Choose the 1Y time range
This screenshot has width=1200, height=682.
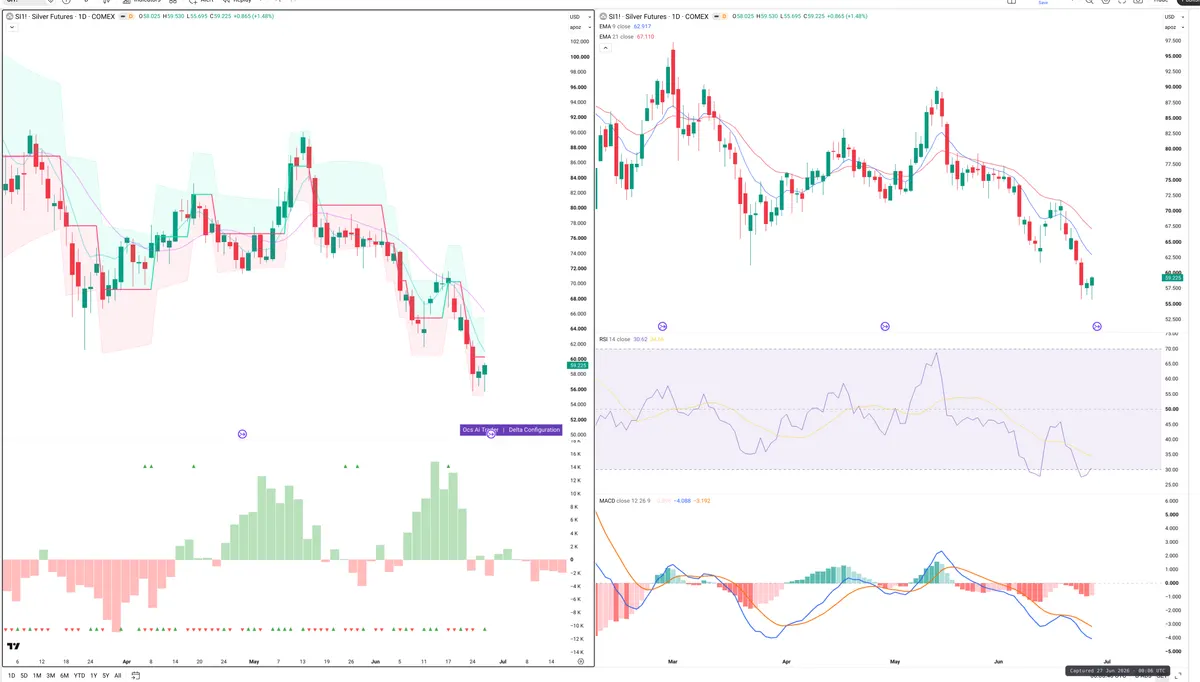94,675
